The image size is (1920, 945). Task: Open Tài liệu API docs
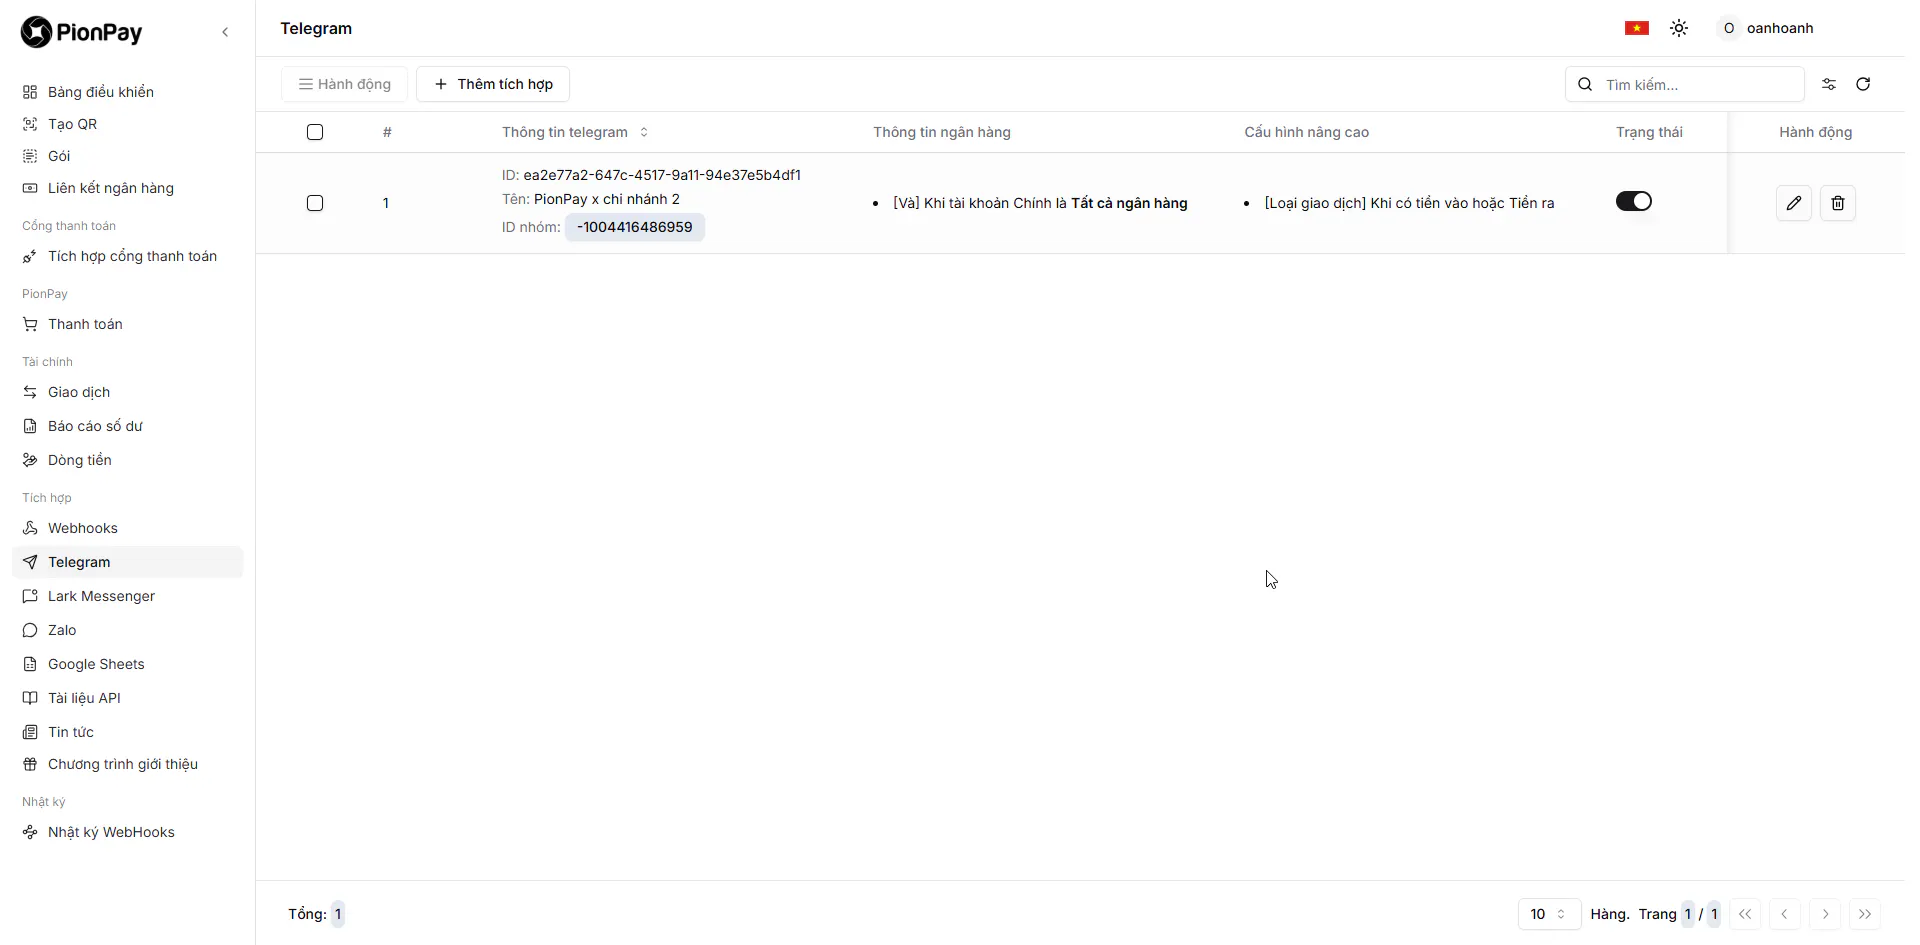coord(127,698)
